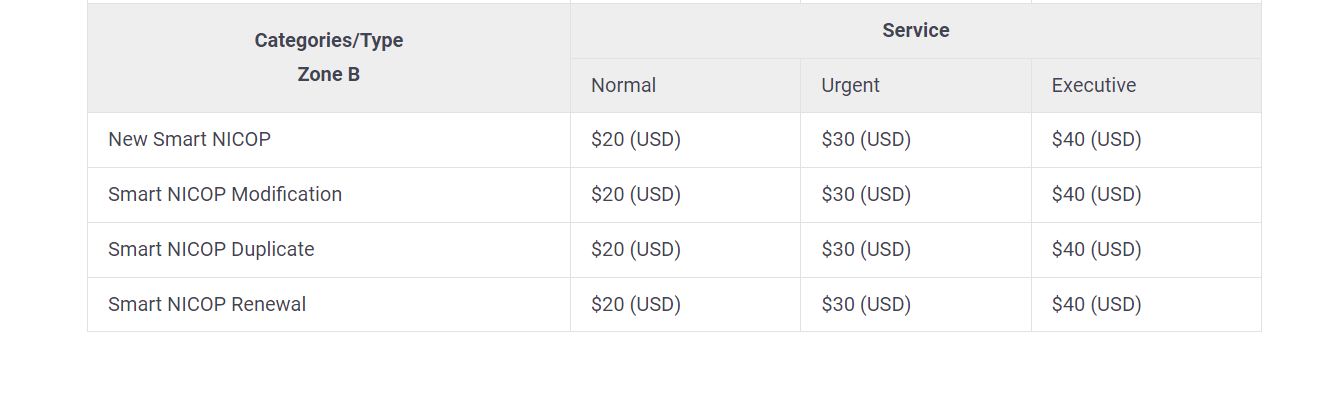Select the Urgent column header

click(850, 86)
